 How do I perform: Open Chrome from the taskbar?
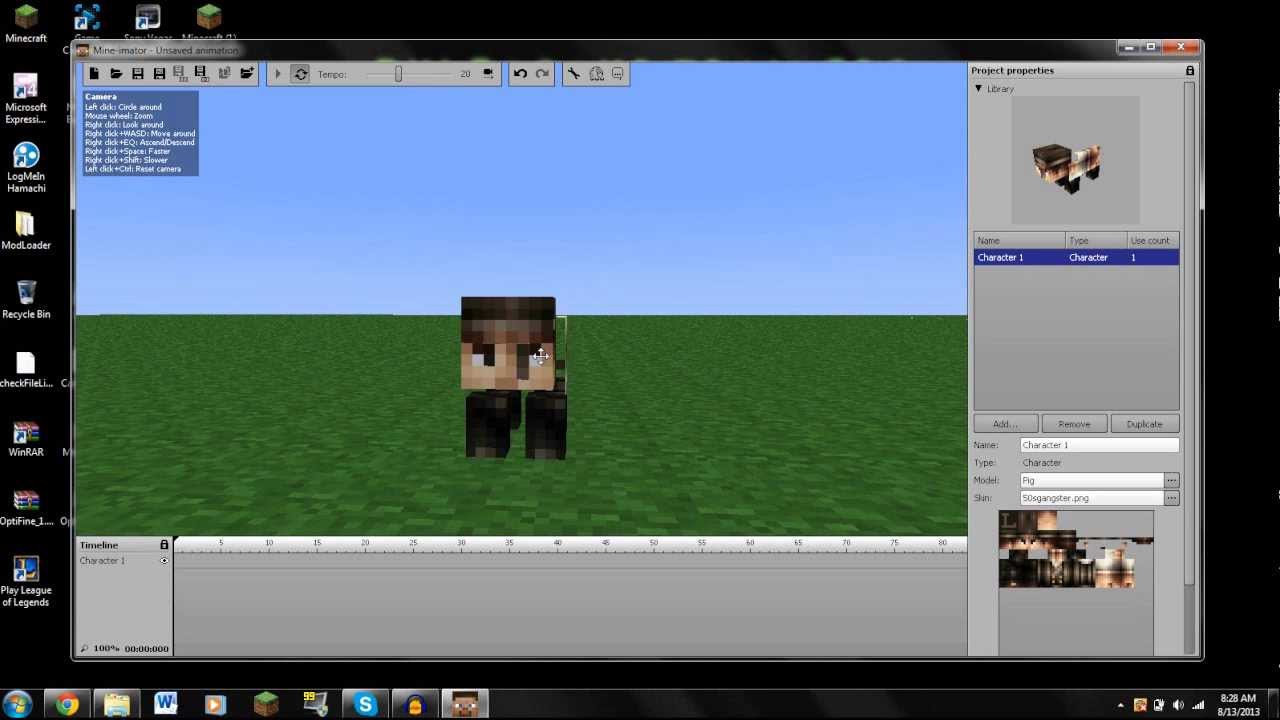point(67,704)
